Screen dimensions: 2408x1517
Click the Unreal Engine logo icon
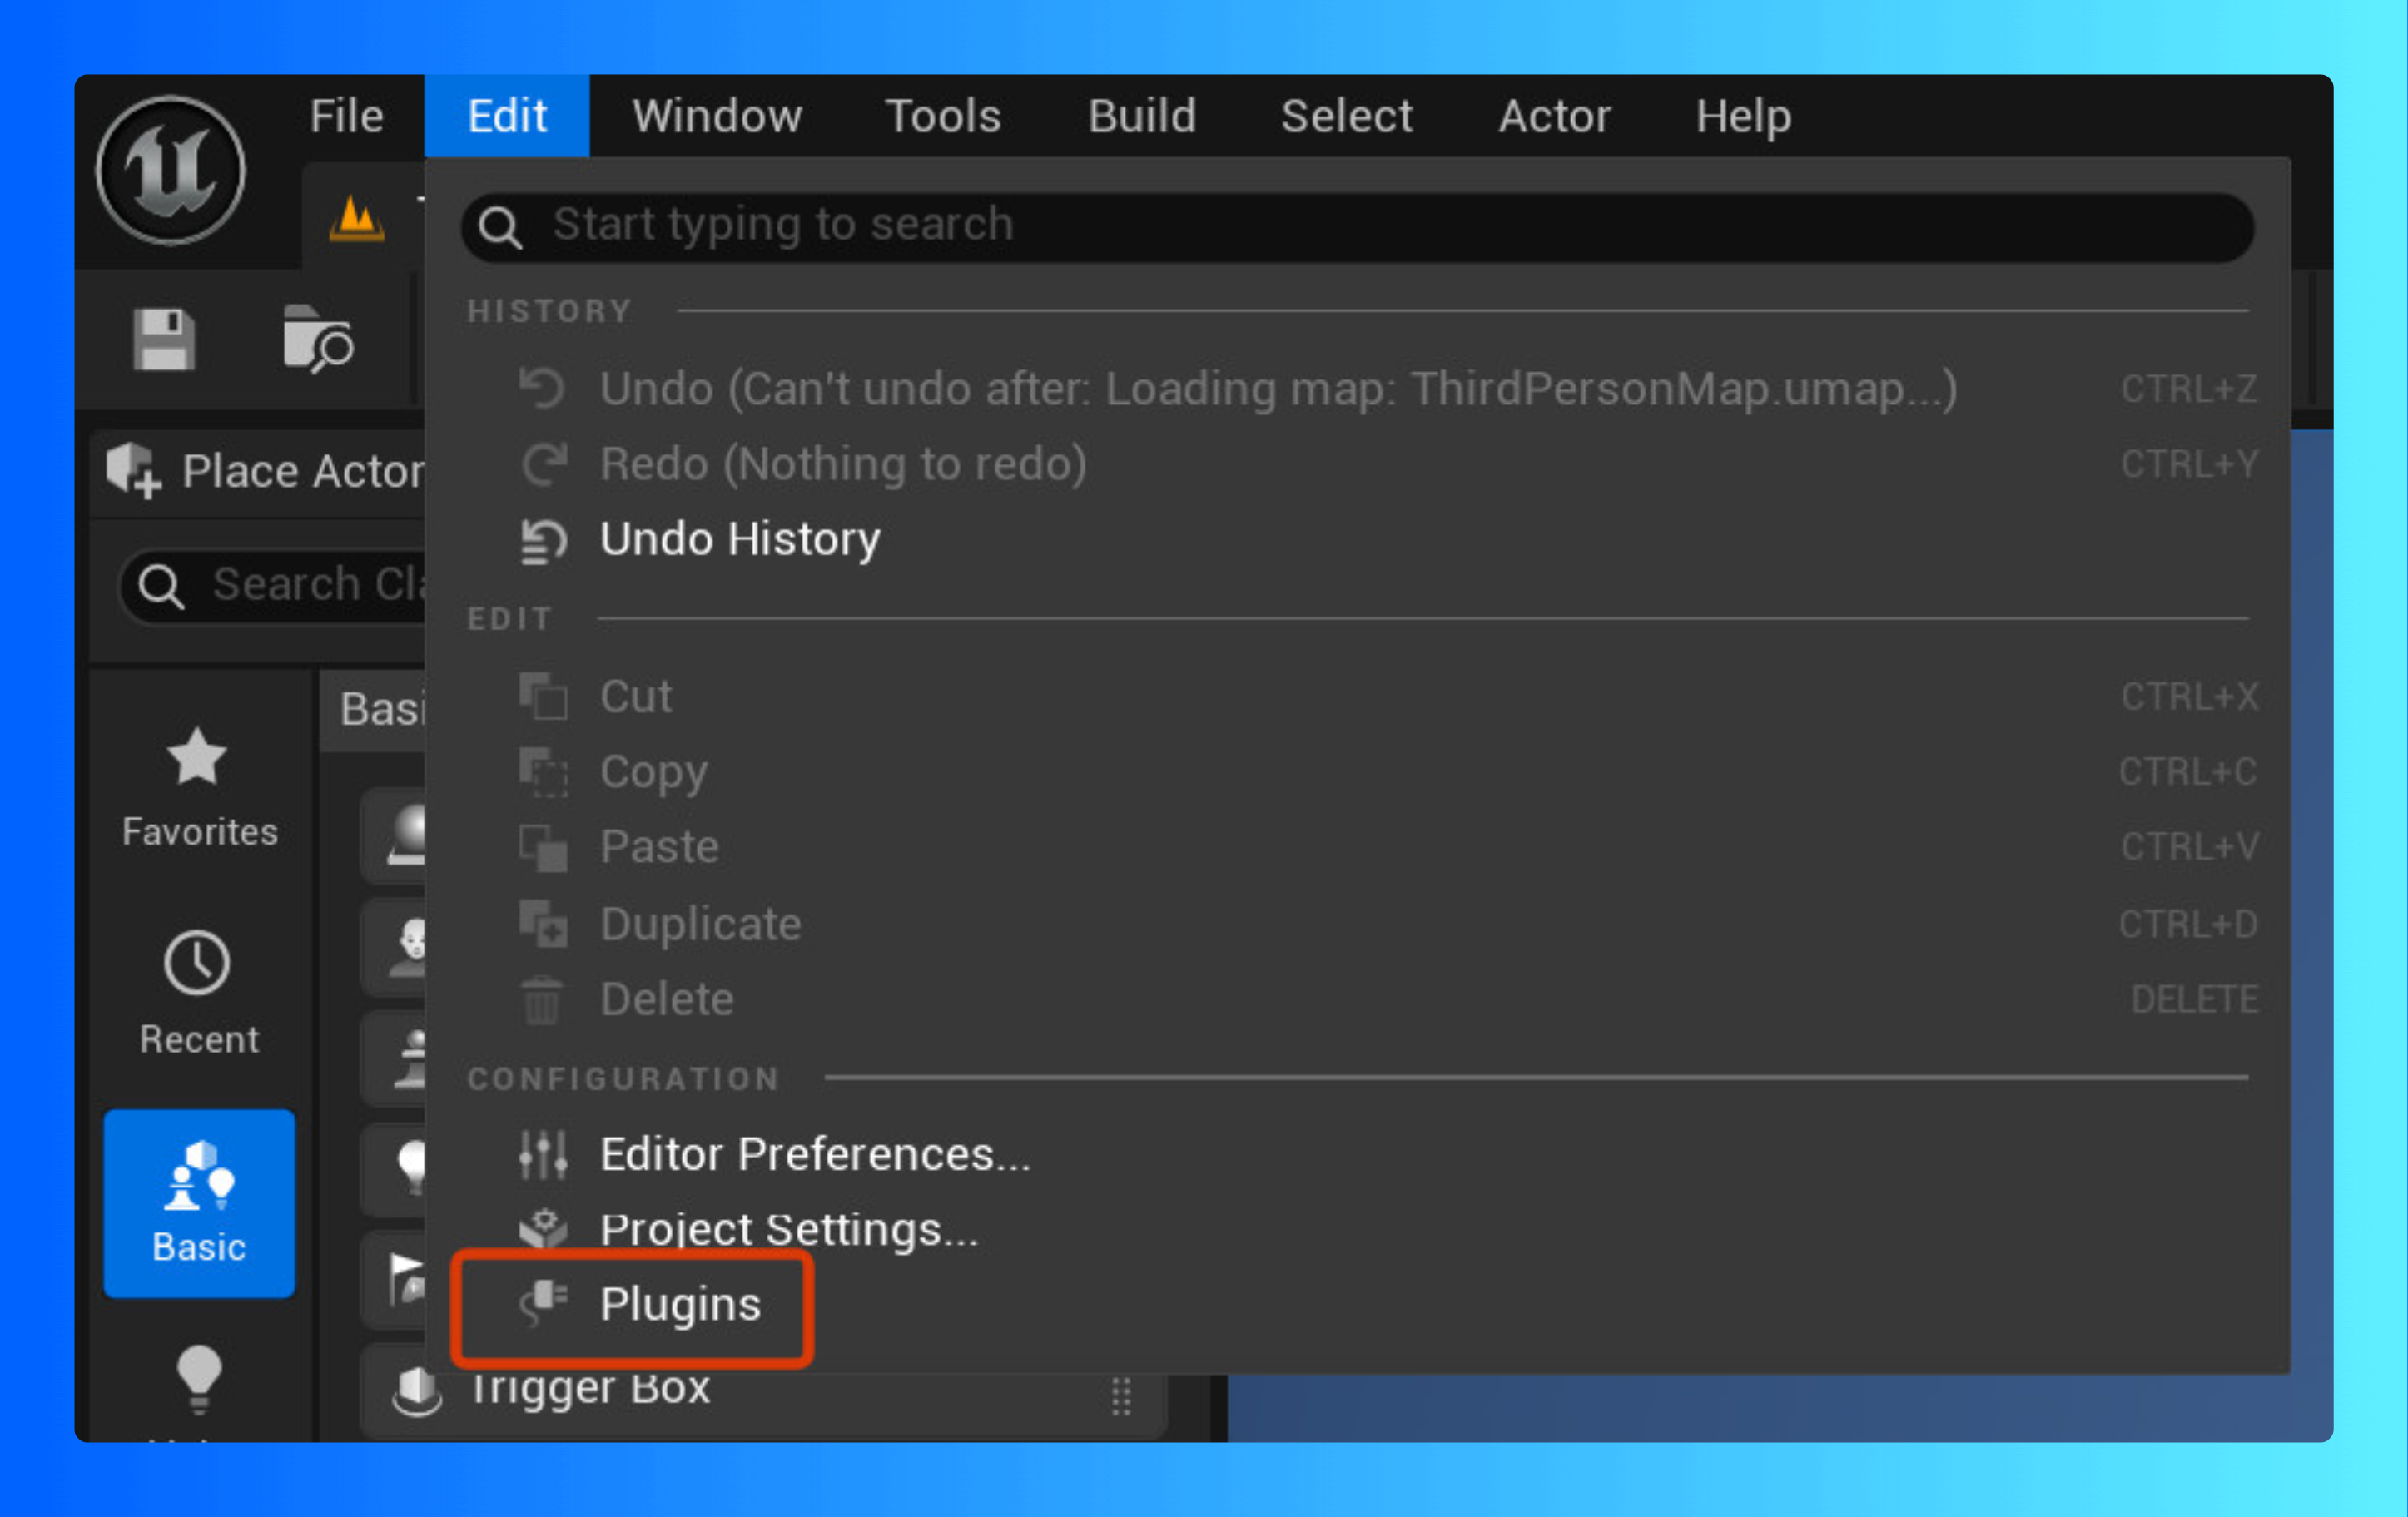170,171
